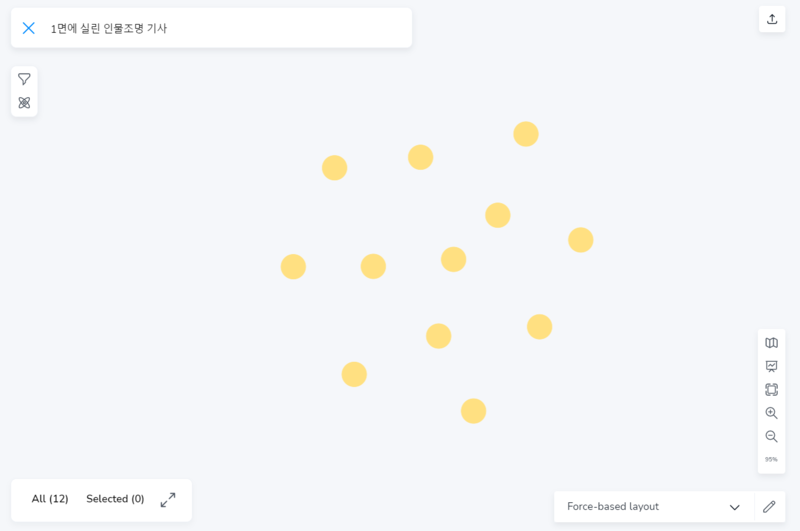Zoom in on the graph
800x531 pixels.
771,413
